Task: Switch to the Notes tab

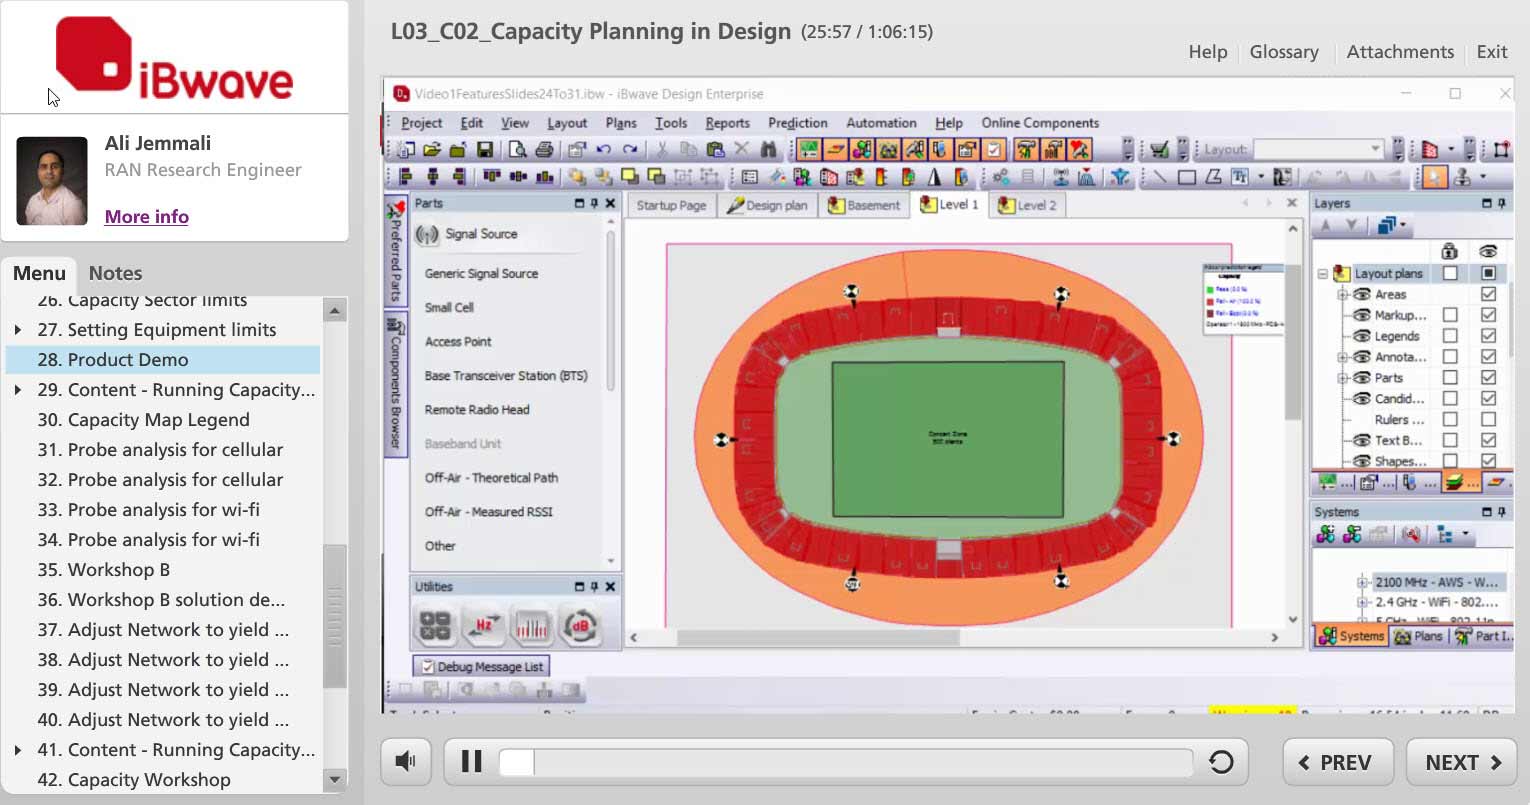Action: tap(115, 273)
